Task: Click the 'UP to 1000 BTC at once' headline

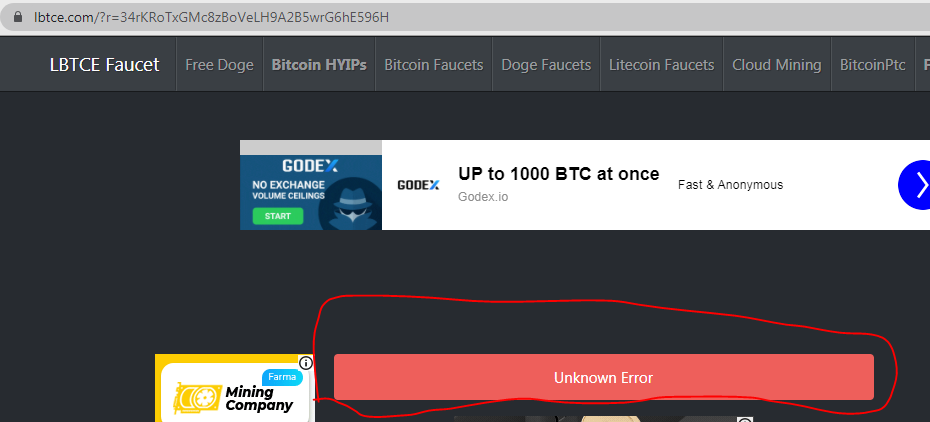Action: (x=558, y=174)
